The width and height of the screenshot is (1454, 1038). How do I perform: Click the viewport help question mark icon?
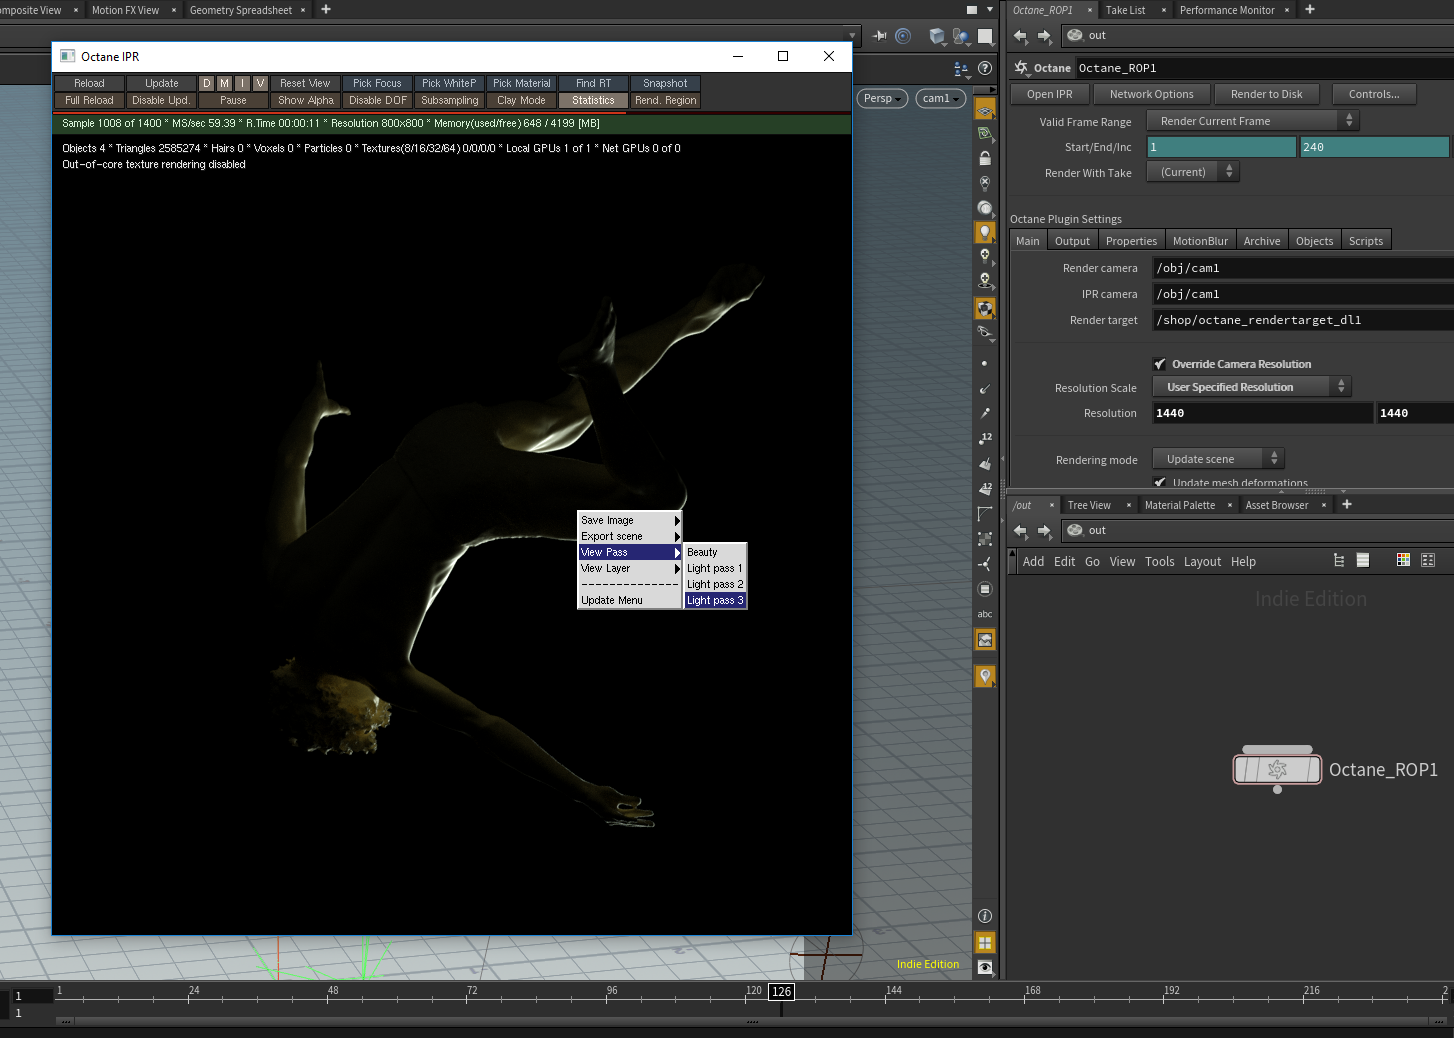tap(985, 68)
